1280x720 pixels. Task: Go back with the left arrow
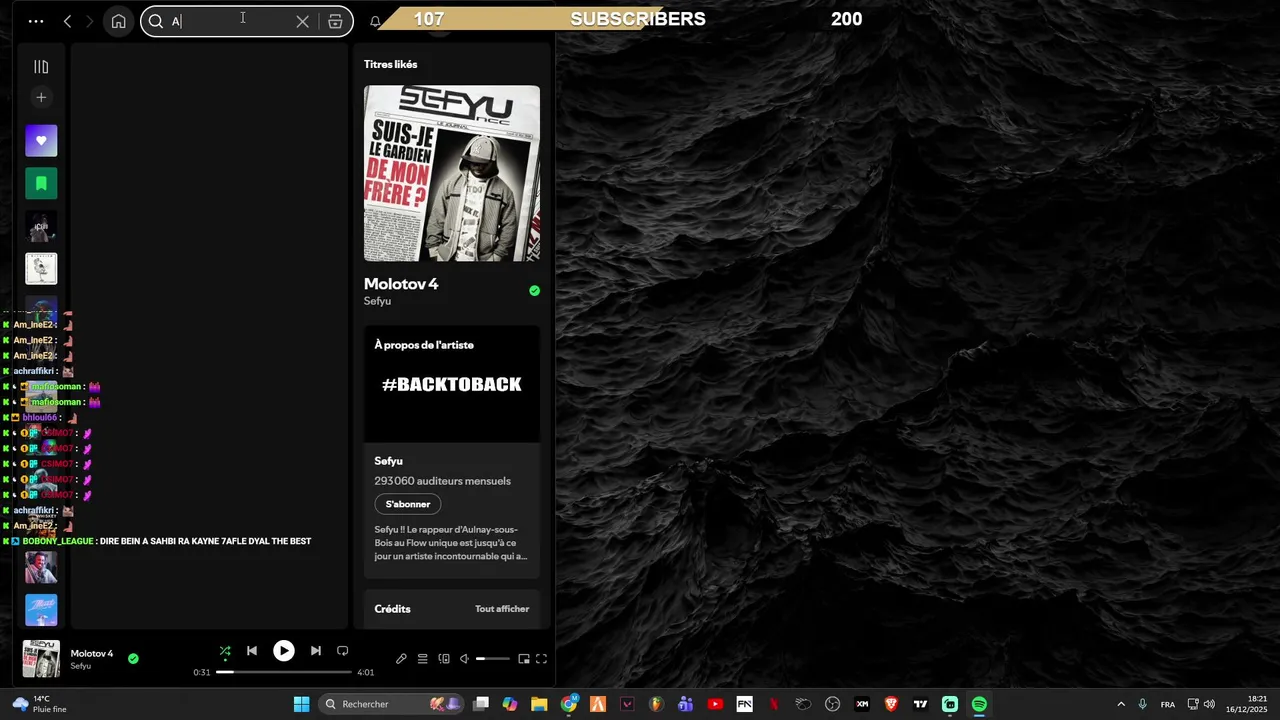pos(67,21)
